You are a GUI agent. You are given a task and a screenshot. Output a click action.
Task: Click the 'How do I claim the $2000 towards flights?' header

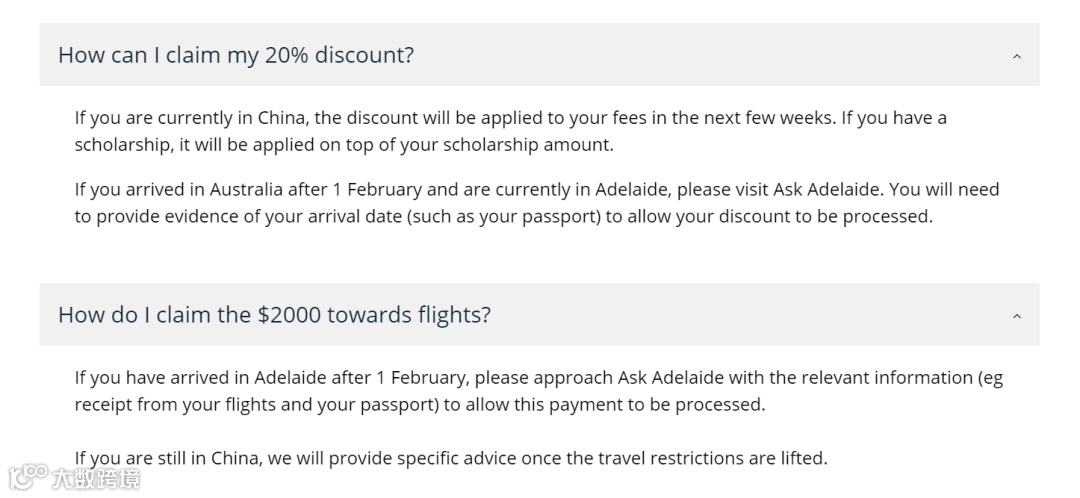tap(274, 315)
